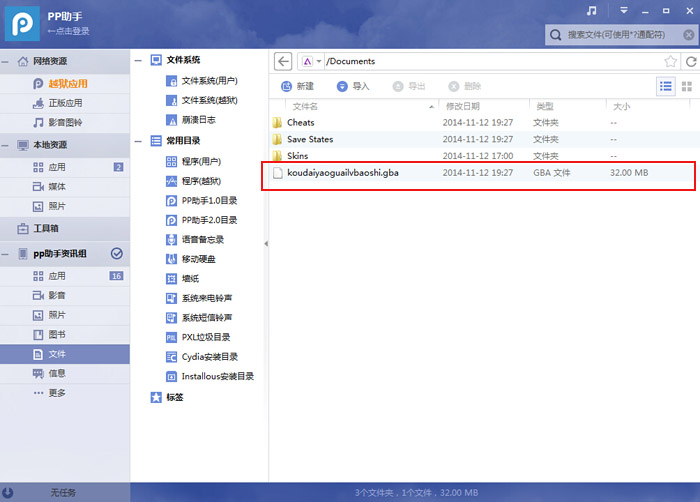Open 越狱应用 in sidebar
This screenshot has width=700, height=502.
[65, 84]
